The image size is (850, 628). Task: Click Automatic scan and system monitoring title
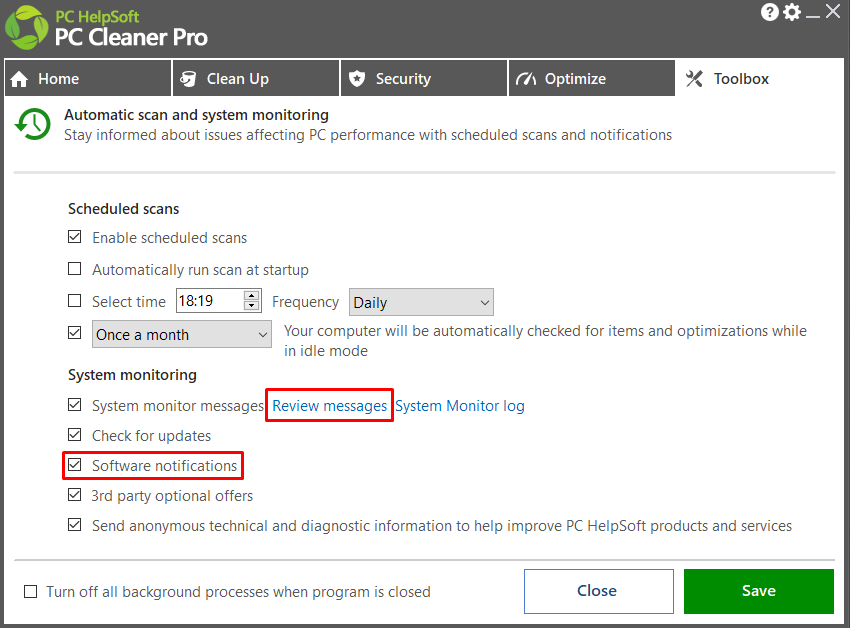coord(196,115)
